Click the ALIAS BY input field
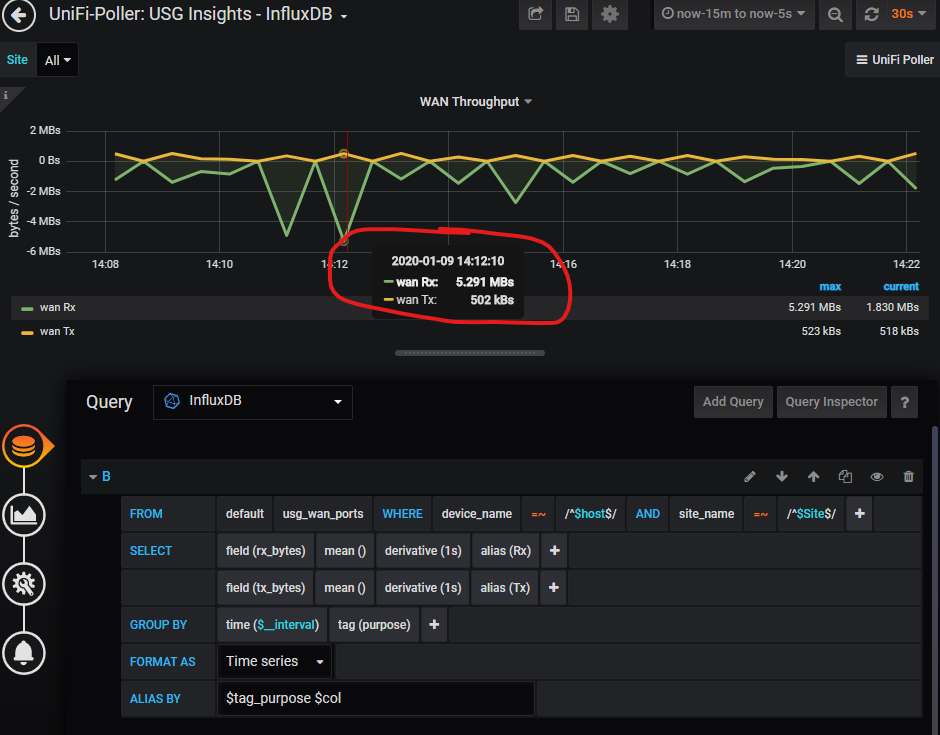The image size is (940, 735). pos(375,698)
